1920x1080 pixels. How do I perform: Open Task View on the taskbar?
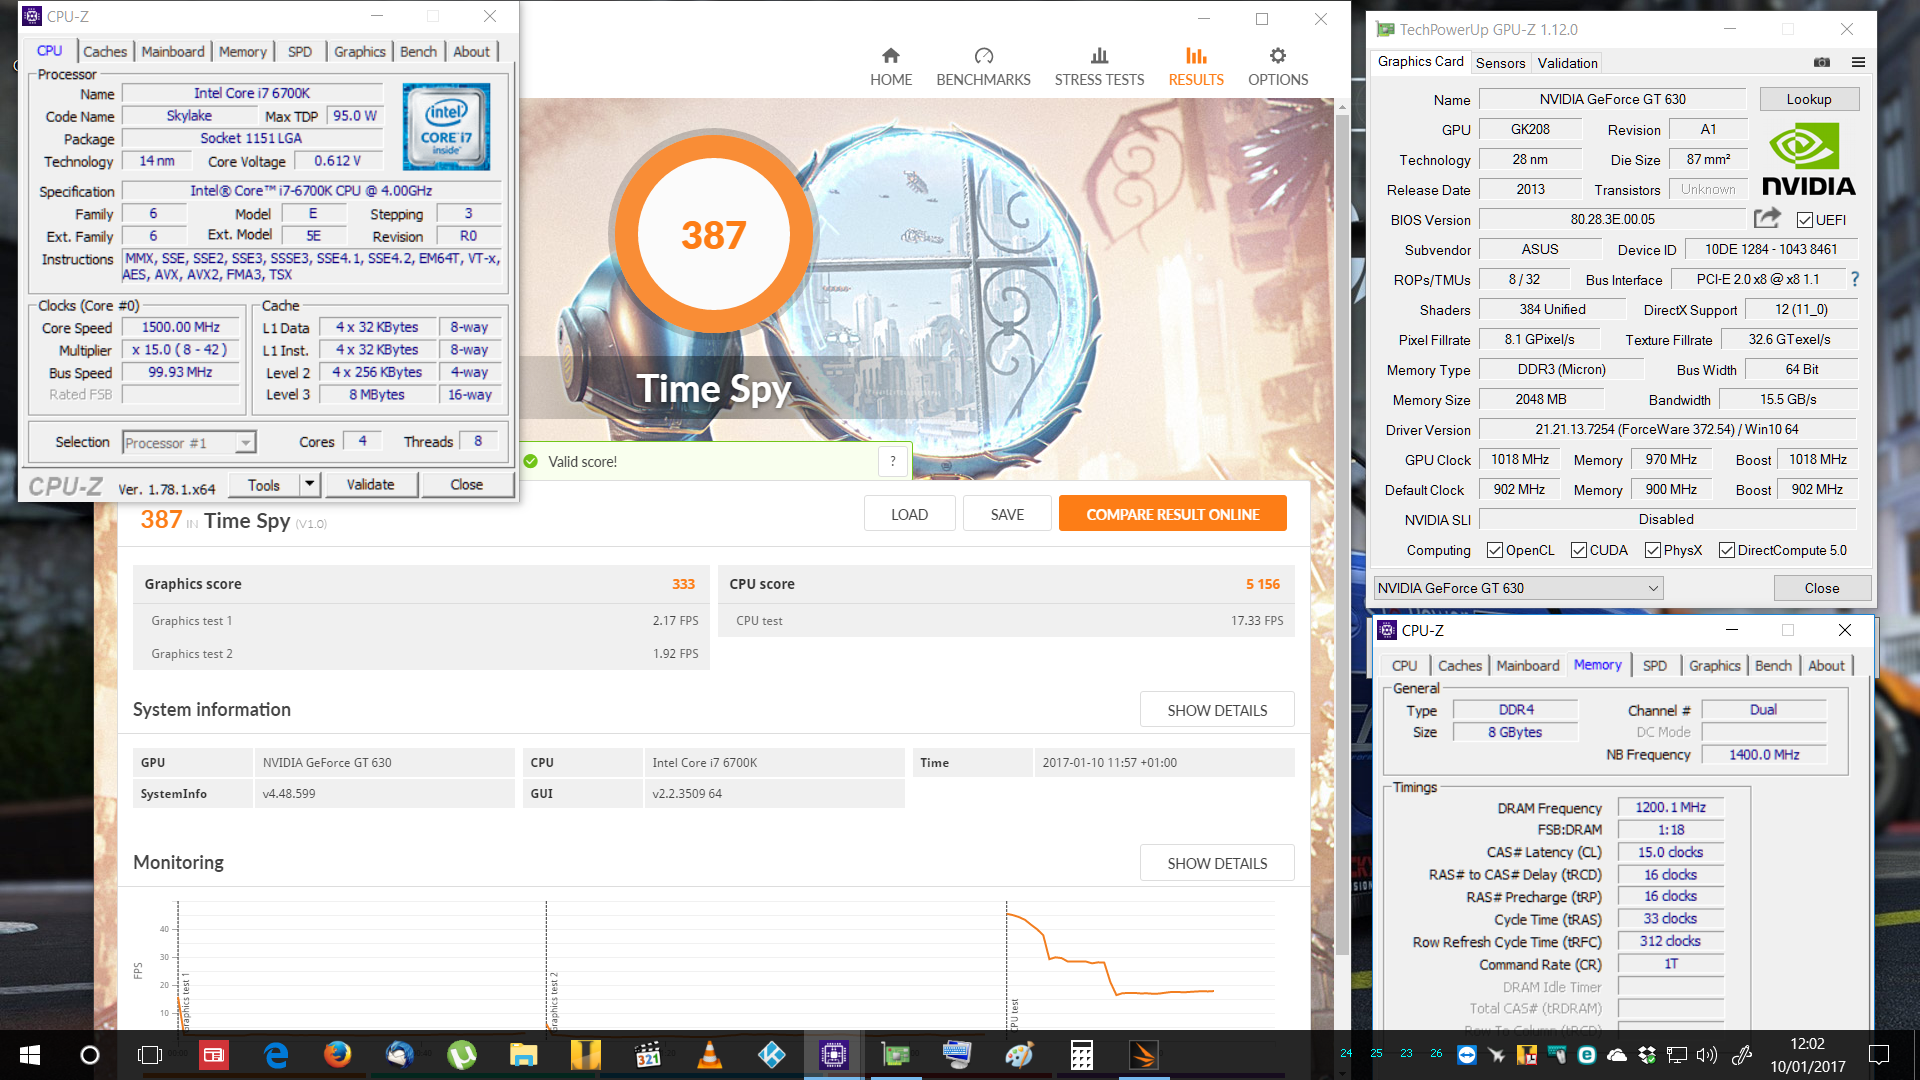(150, 1055)
